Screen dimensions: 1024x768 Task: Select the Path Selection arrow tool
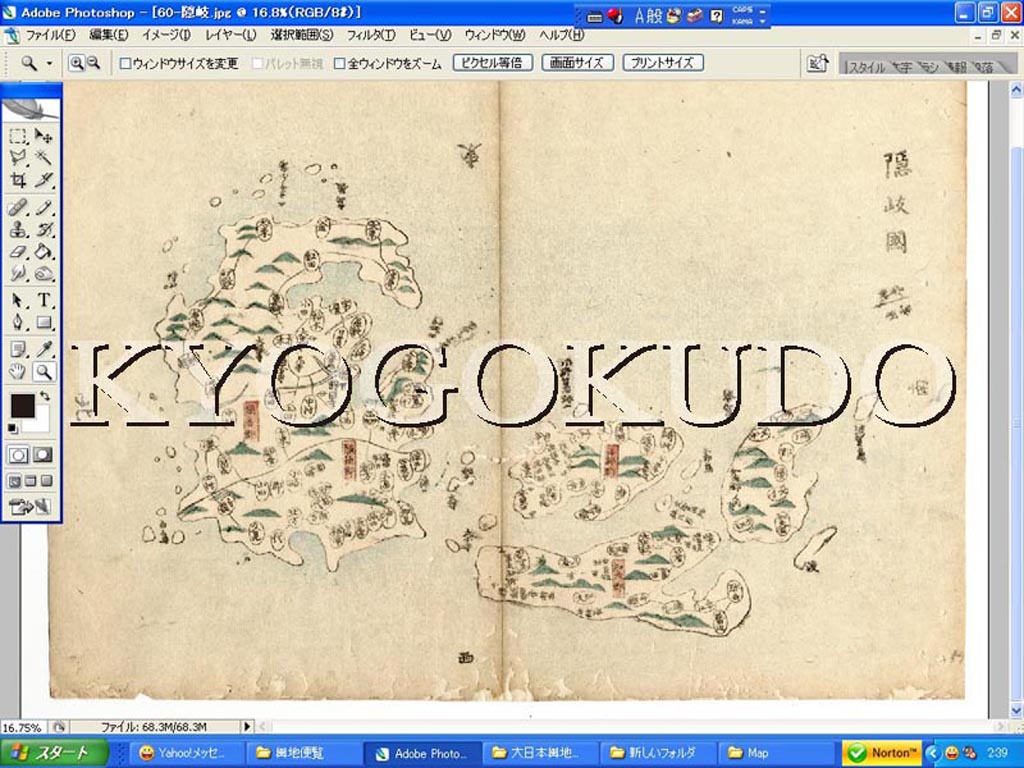coord(18,301)
